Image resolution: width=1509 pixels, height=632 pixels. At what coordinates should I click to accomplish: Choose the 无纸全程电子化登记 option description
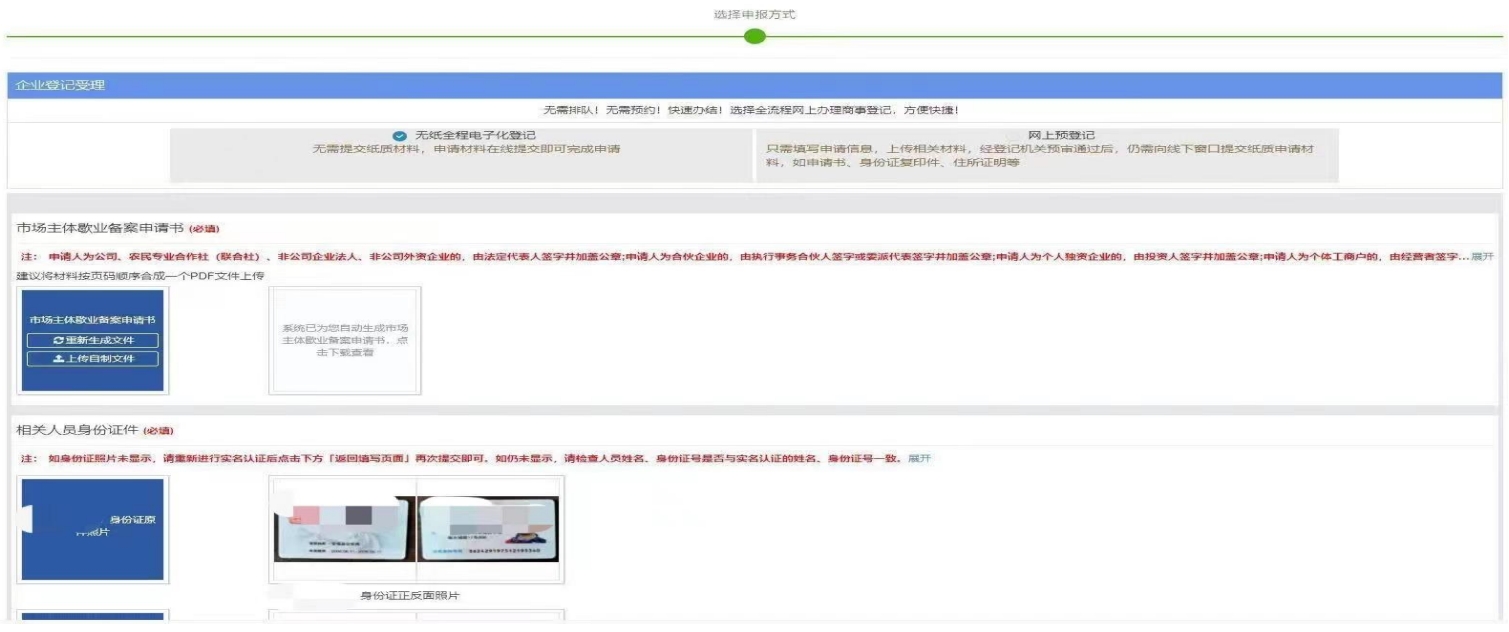coord(466,149)
